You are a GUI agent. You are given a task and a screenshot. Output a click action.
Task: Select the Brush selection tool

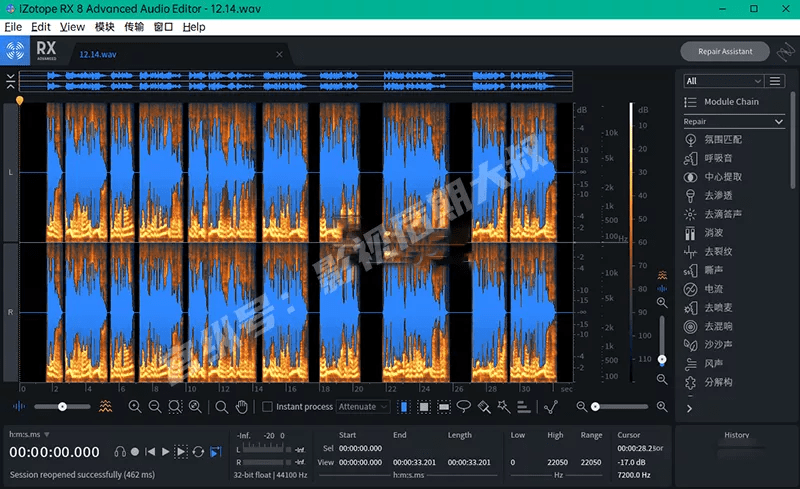484,407
